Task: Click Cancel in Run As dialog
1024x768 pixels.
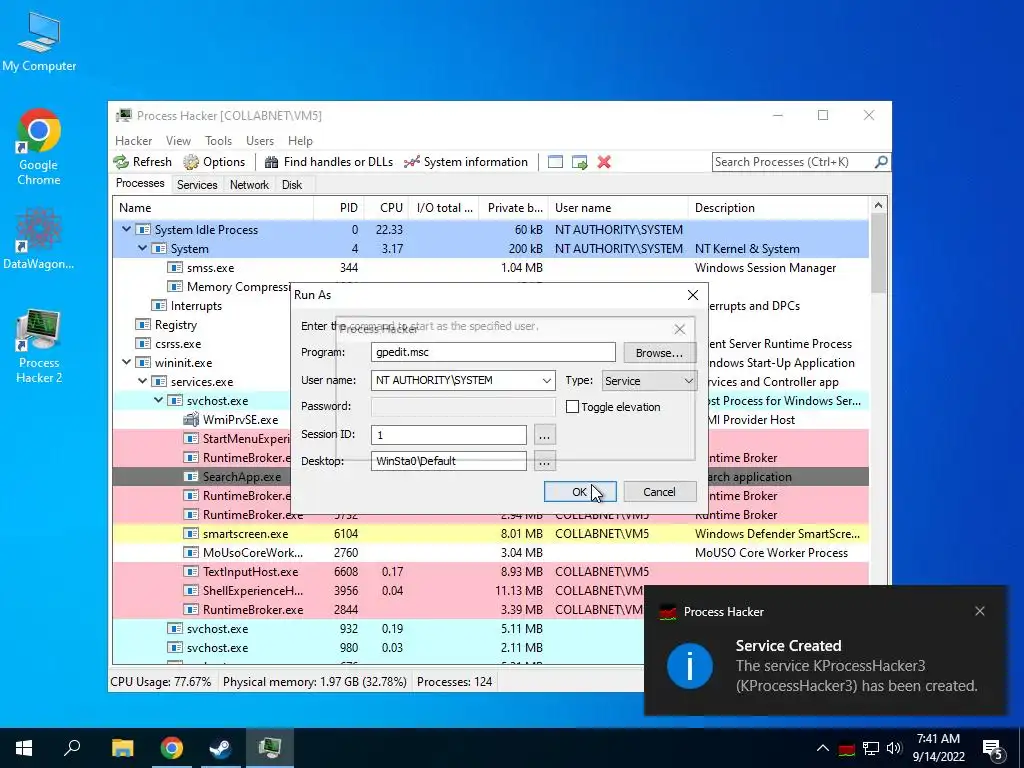Action: pyautogui.click(x=660, y=492)
